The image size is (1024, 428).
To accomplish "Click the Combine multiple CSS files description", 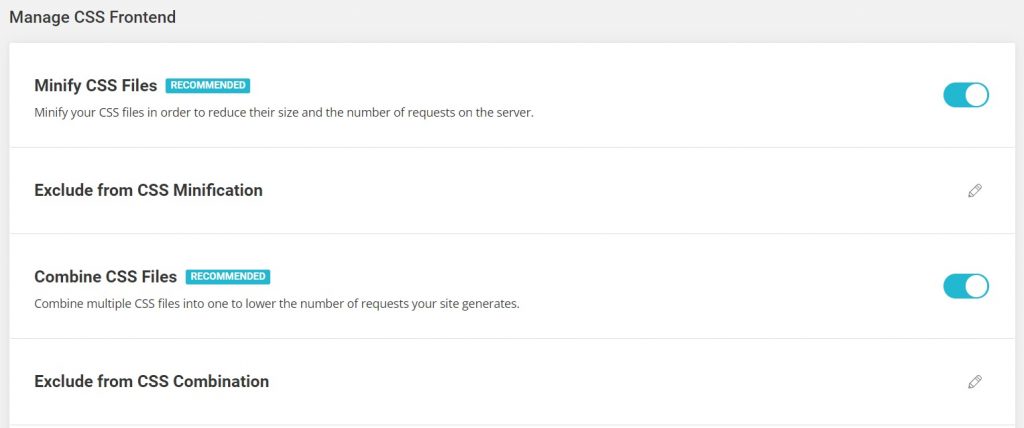I will point(276,304).
